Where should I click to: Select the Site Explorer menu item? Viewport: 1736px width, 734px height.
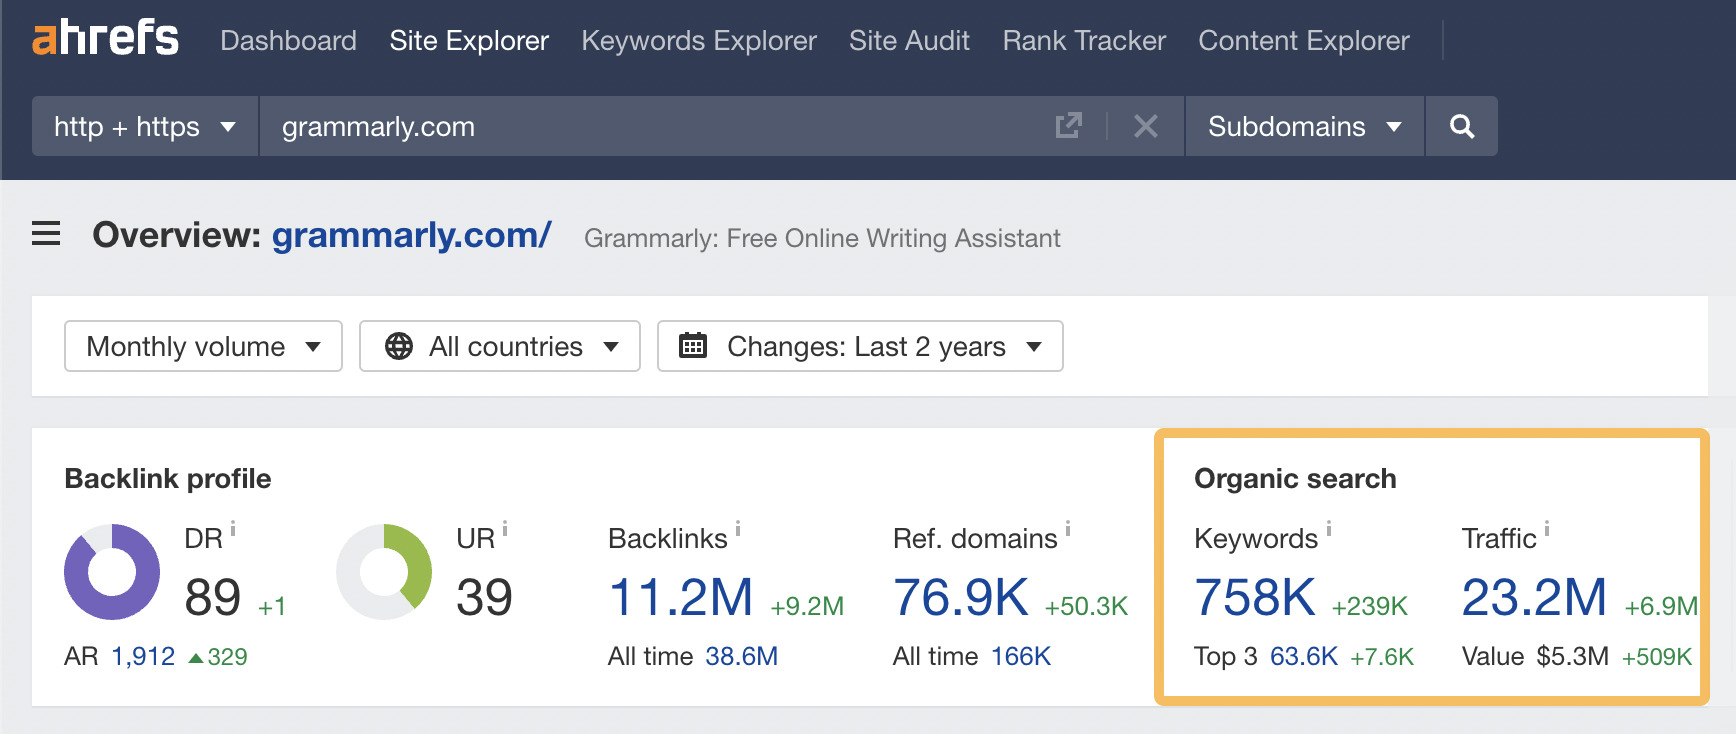click(469, 41)
